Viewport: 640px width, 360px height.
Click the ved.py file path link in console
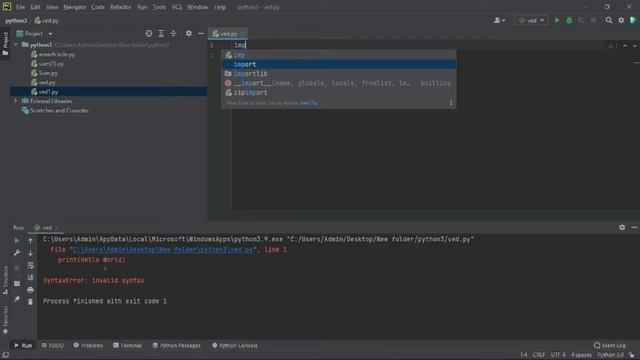pos(162,249)
